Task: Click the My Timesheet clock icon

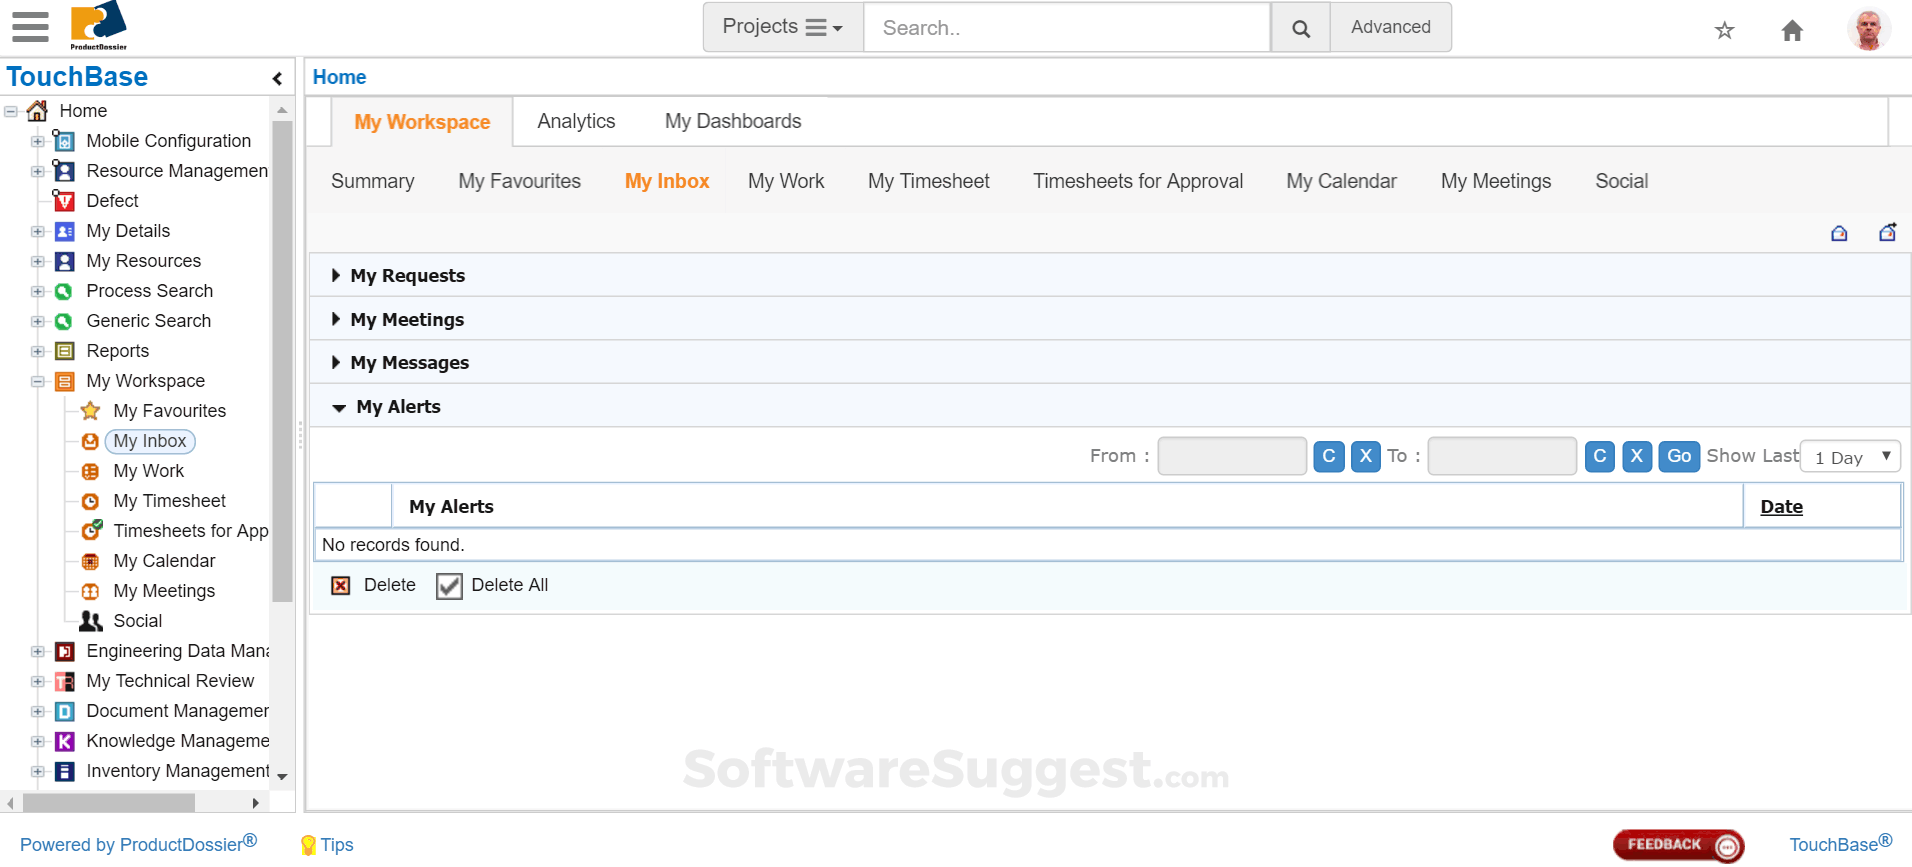Action: 90,501
